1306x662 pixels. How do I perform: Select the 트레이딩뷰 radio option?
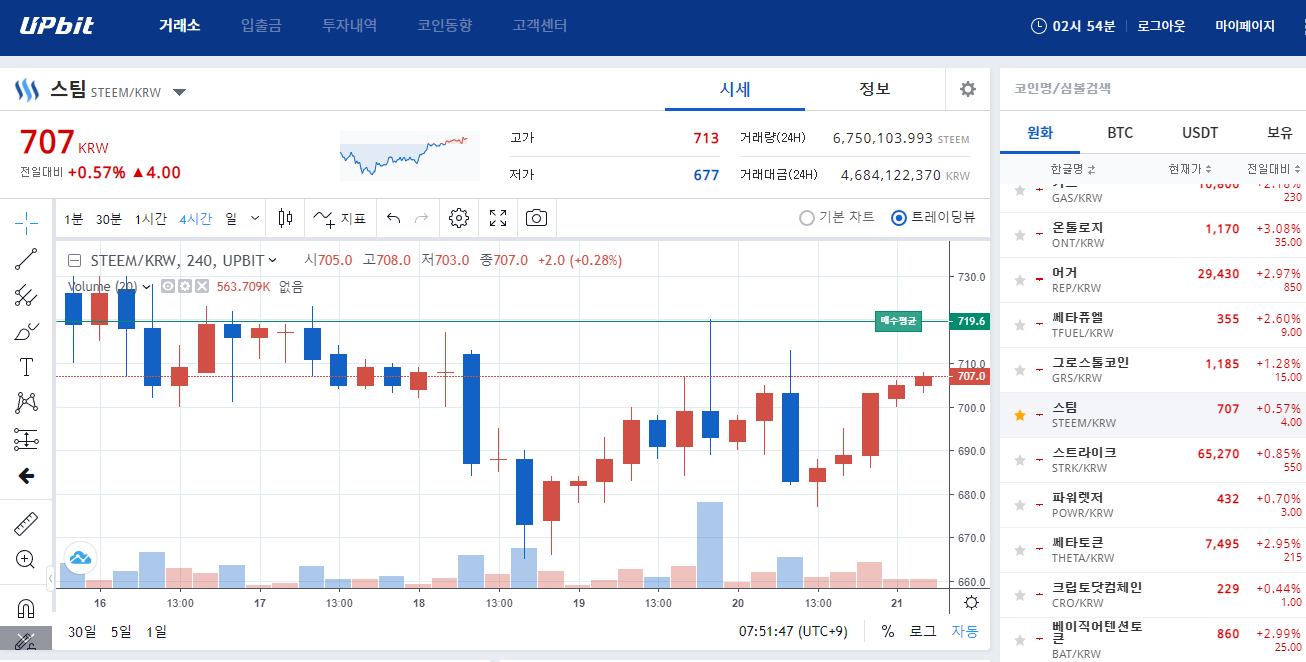(x=934, y=218)
